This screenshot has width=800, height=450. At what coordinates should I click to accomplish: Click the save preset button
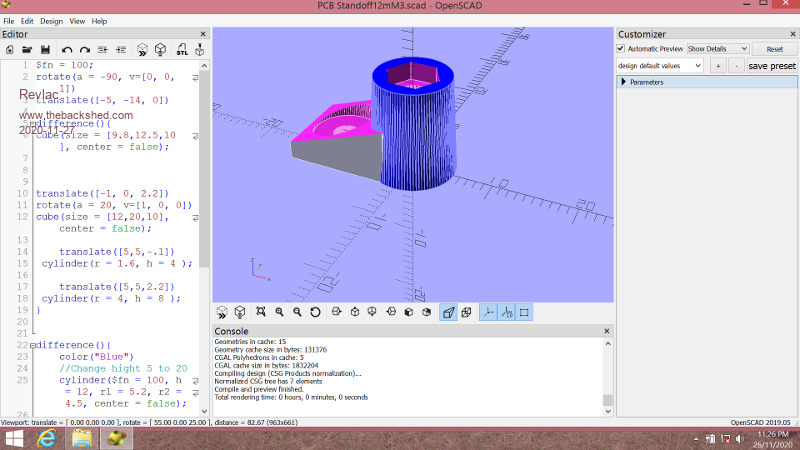(x=771, y=66)
